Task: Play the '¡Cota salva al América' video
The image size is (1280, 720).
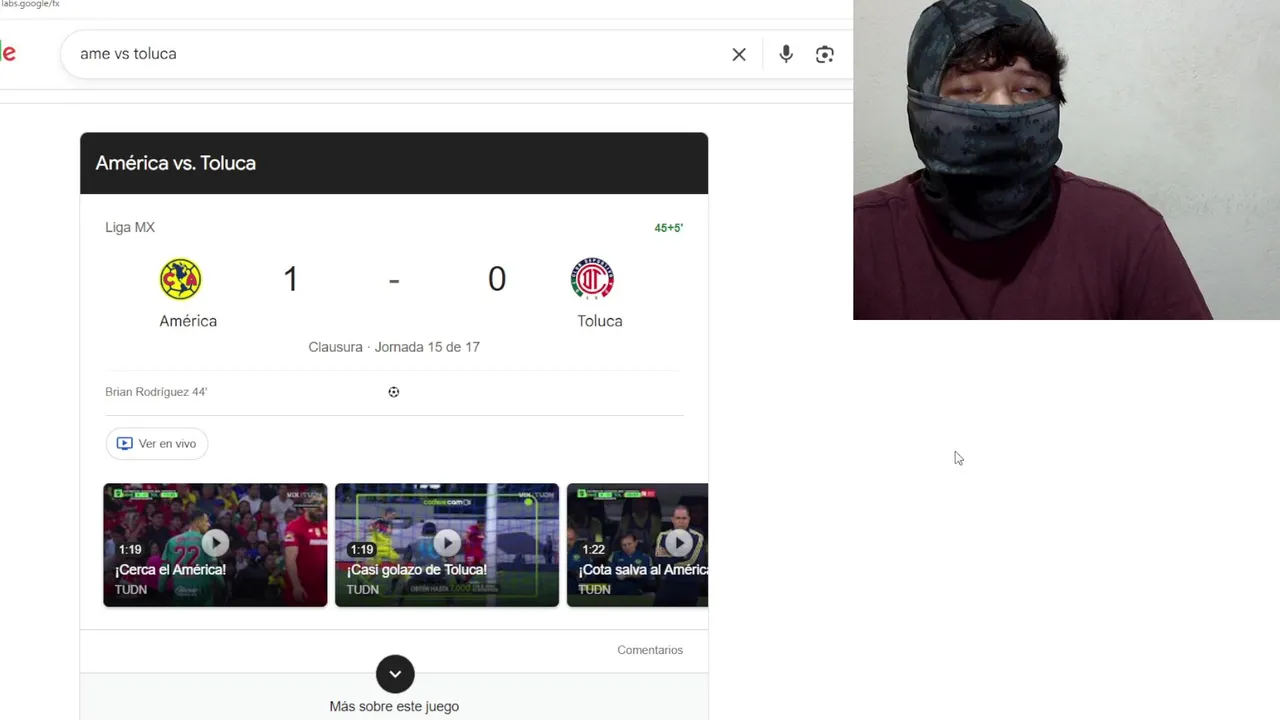Action: [638, 545]
